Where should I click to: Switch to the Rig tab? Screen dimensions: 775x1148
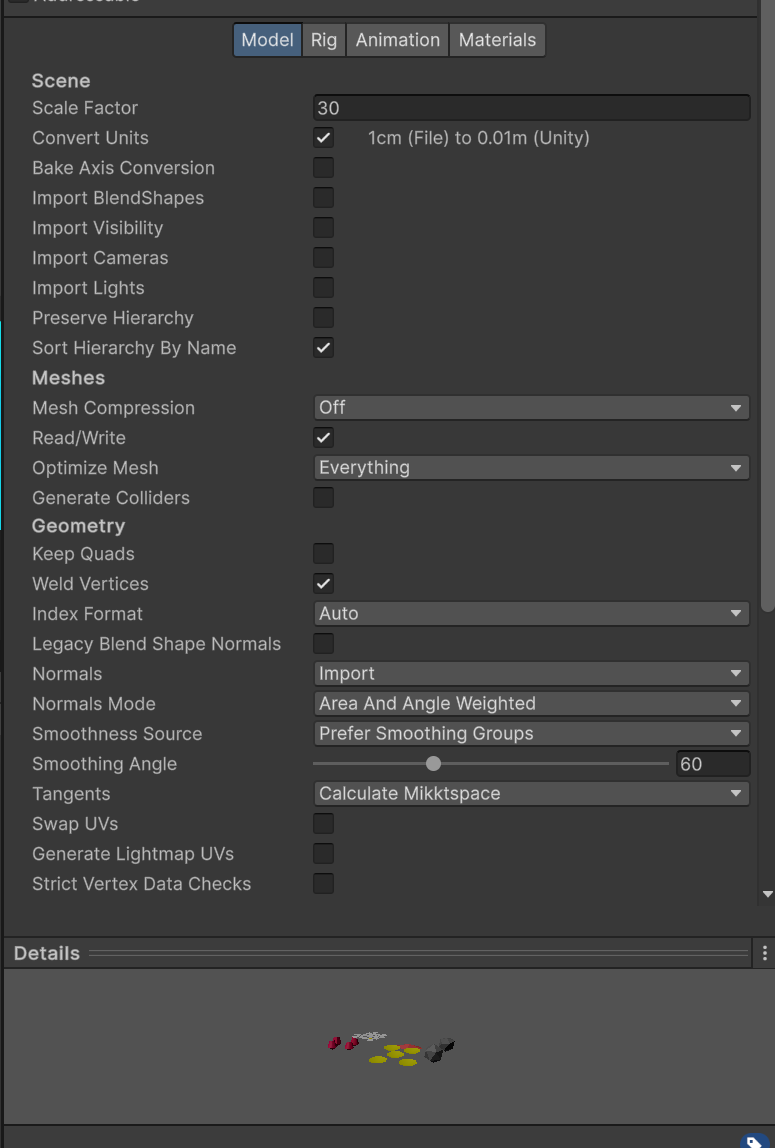click(324, 40)
